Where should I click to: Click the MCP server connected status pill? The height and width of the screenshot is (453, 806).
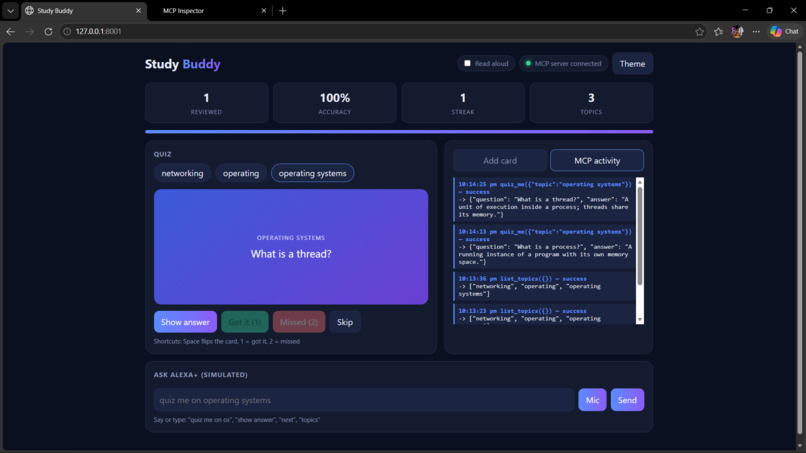click(x=563, y=64)
